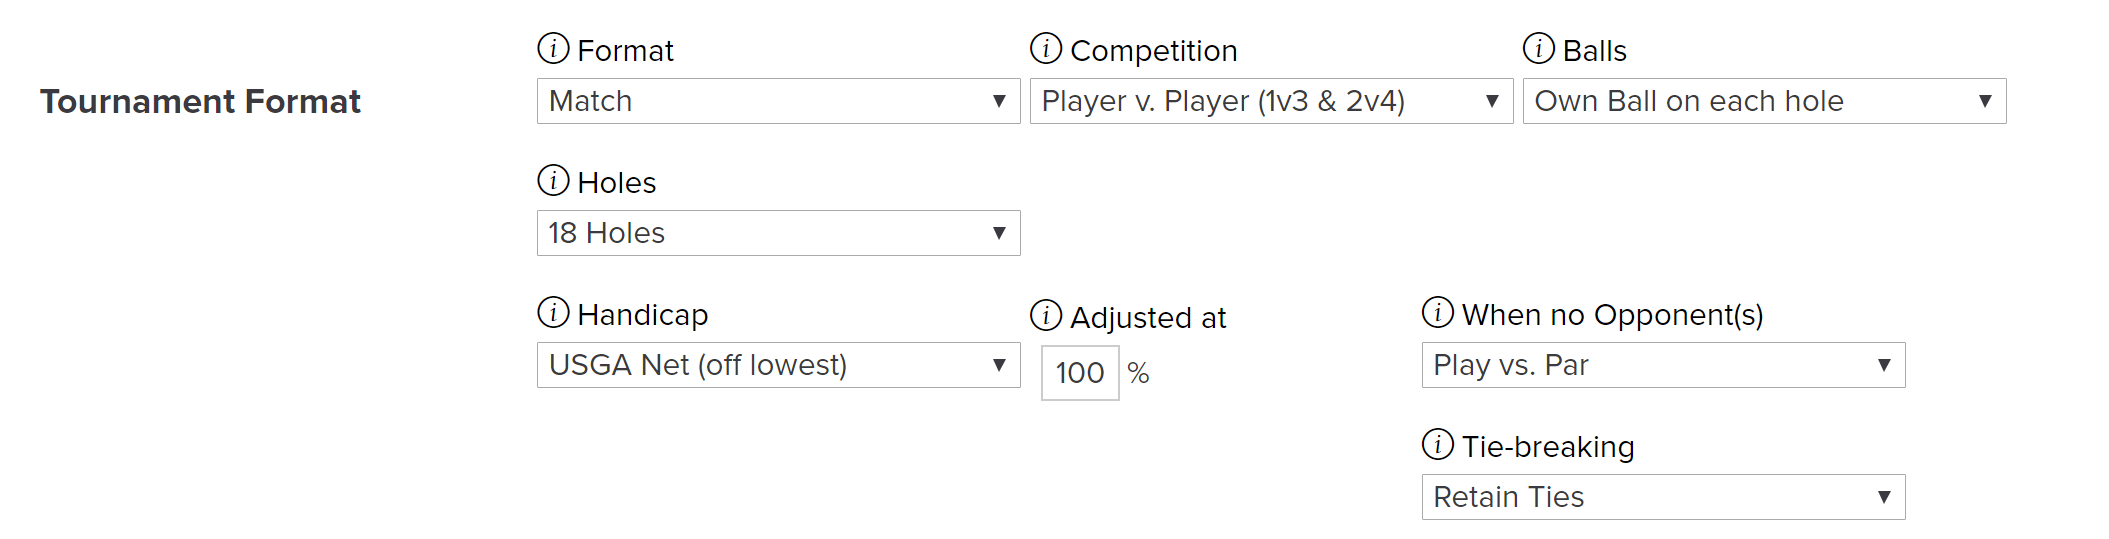This screenshot has height=539, width=2109.
Task: Expand the 18 Holes dropdown
Action: coord(778,233)
